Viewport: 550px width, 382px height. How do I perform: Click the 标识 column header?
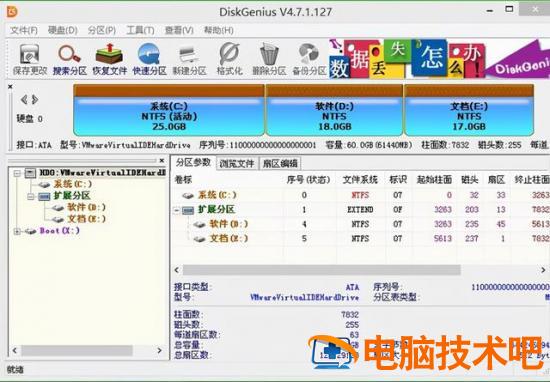coord(398,180)
